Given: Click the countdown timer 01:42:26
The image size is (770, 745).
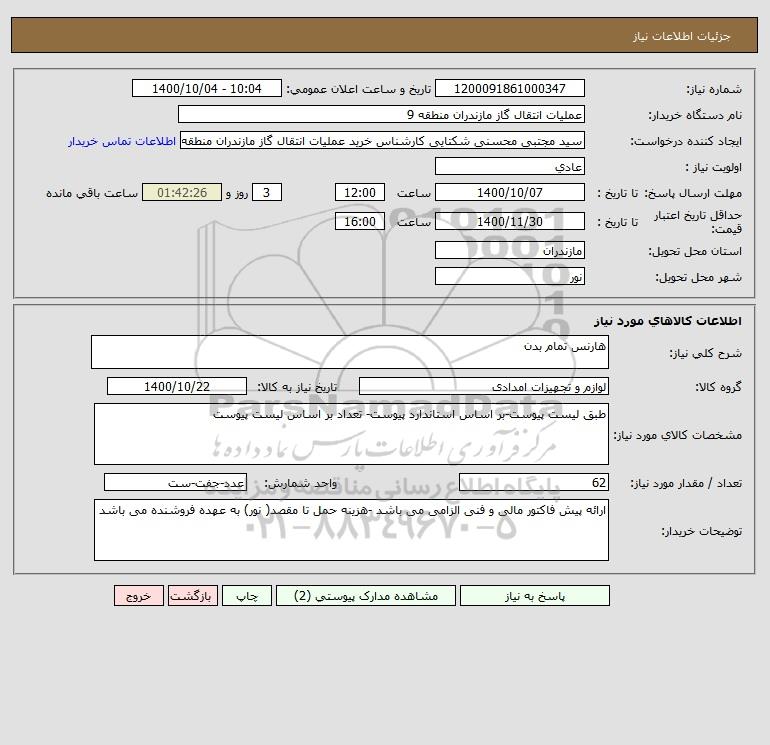Looking at the screenshot, I should (182, 193).
